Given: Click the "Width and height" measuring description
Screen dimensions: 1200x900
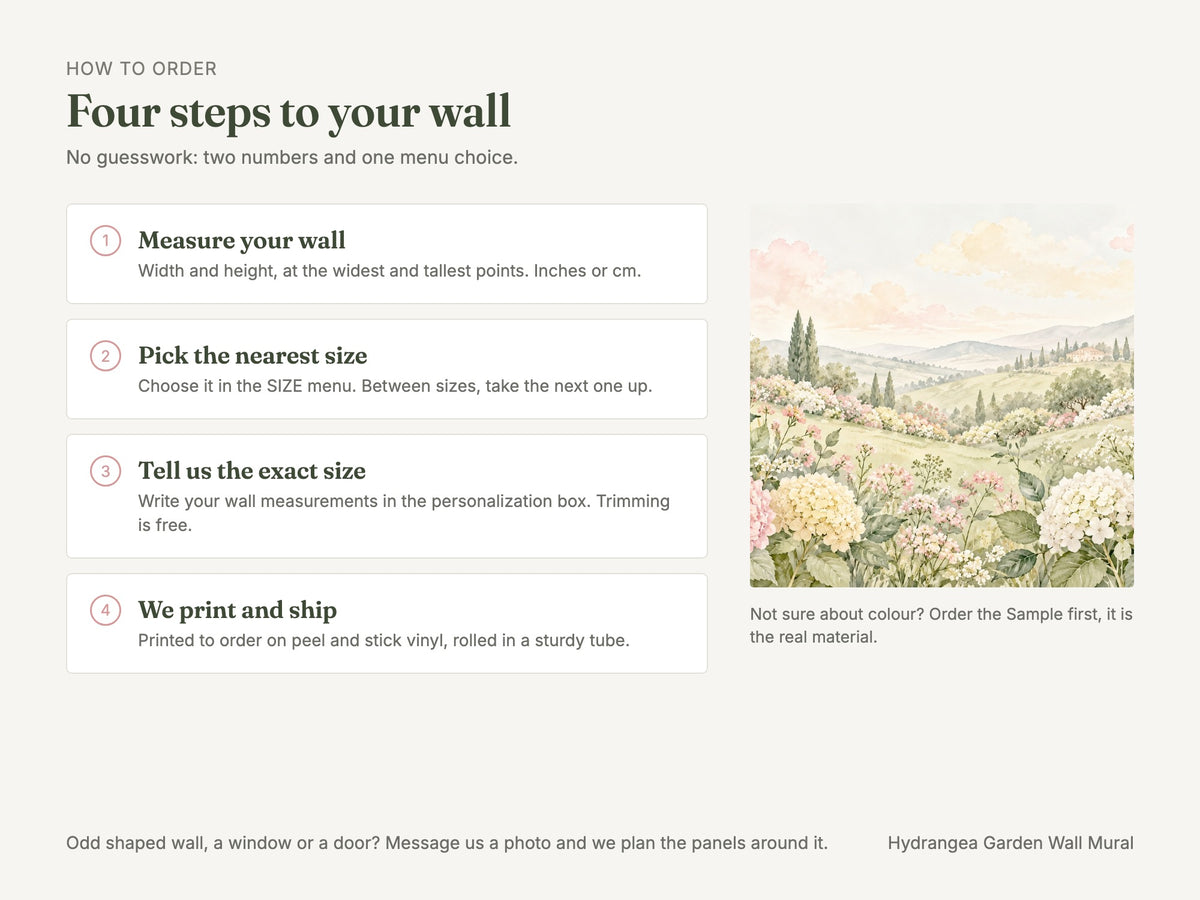Looking at the screenshot, I should [390, 271].
